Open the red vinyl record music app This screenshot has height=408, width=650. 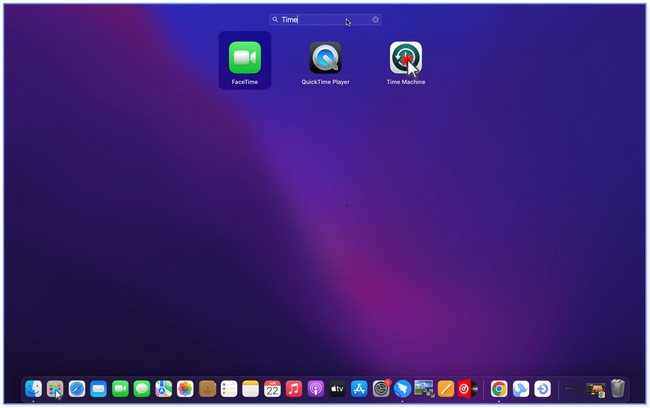[467, 389]
